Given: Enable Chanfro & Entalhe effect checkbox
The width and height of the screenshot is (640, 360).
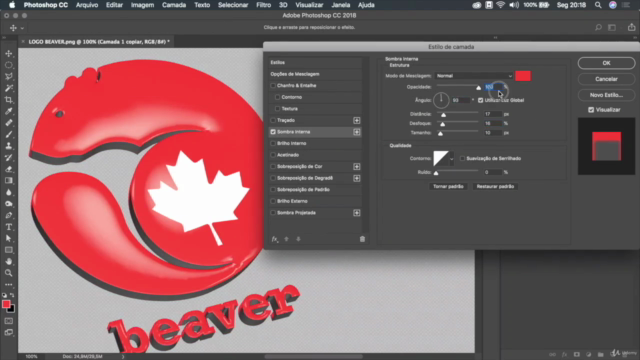Looking at the screenshot, I should click(x=273, y=86).
